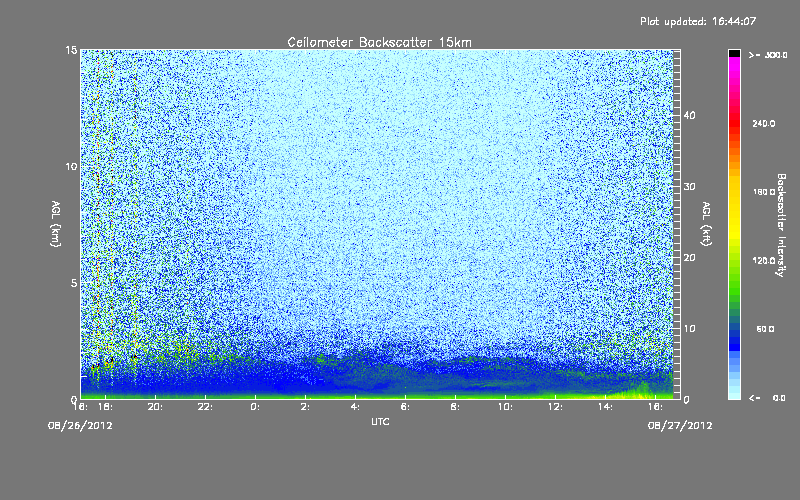Click the "240.0" colorbar value

click(x=764, y=123)
